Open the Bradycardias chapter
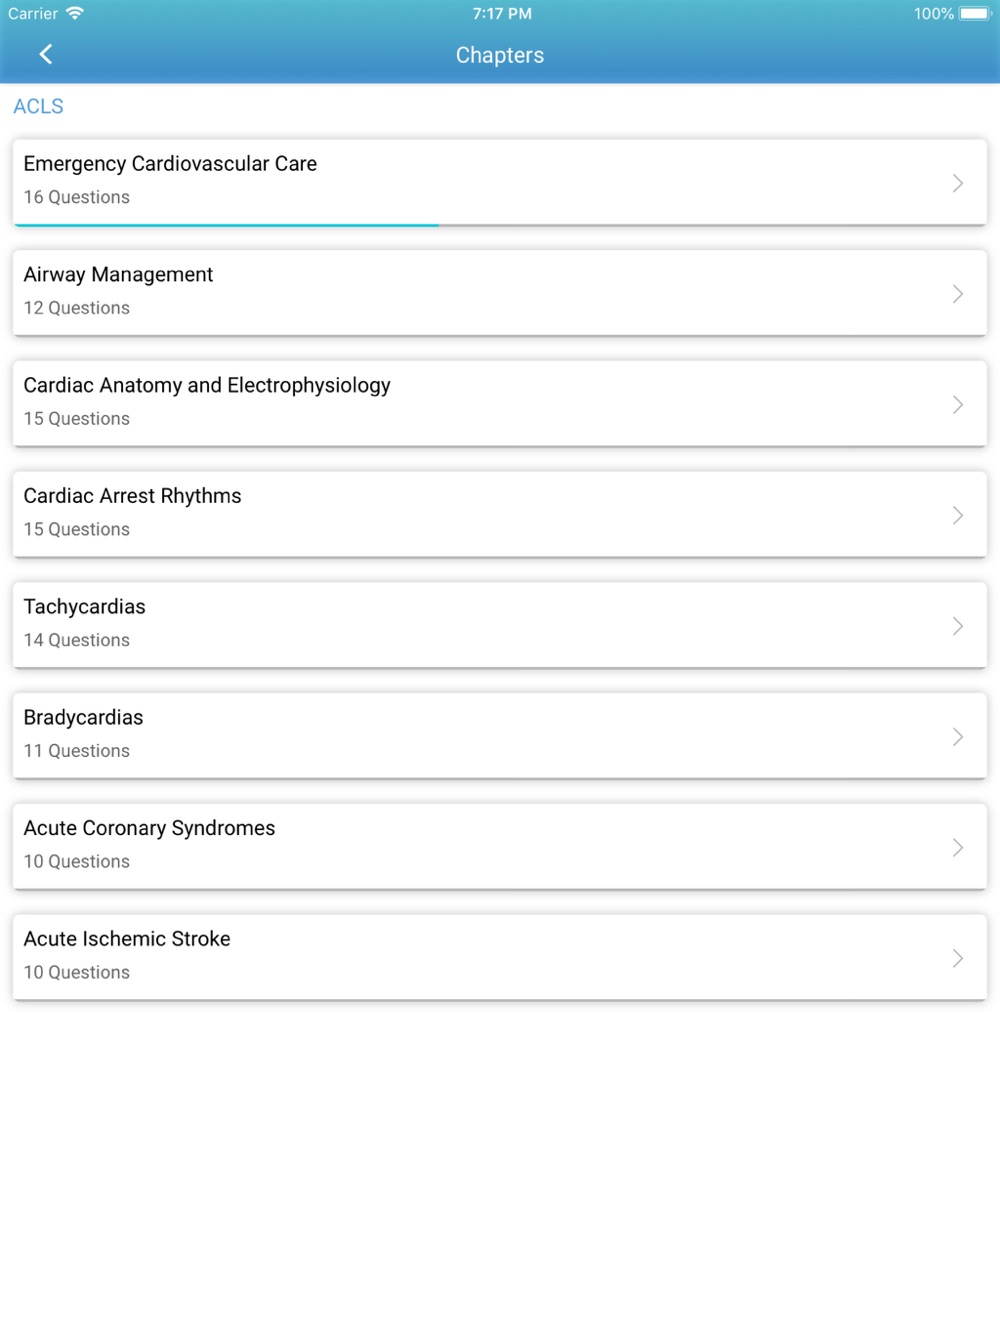Image resolution: width=1000 pixels, height=1334 pixels. tap(500, 737)
